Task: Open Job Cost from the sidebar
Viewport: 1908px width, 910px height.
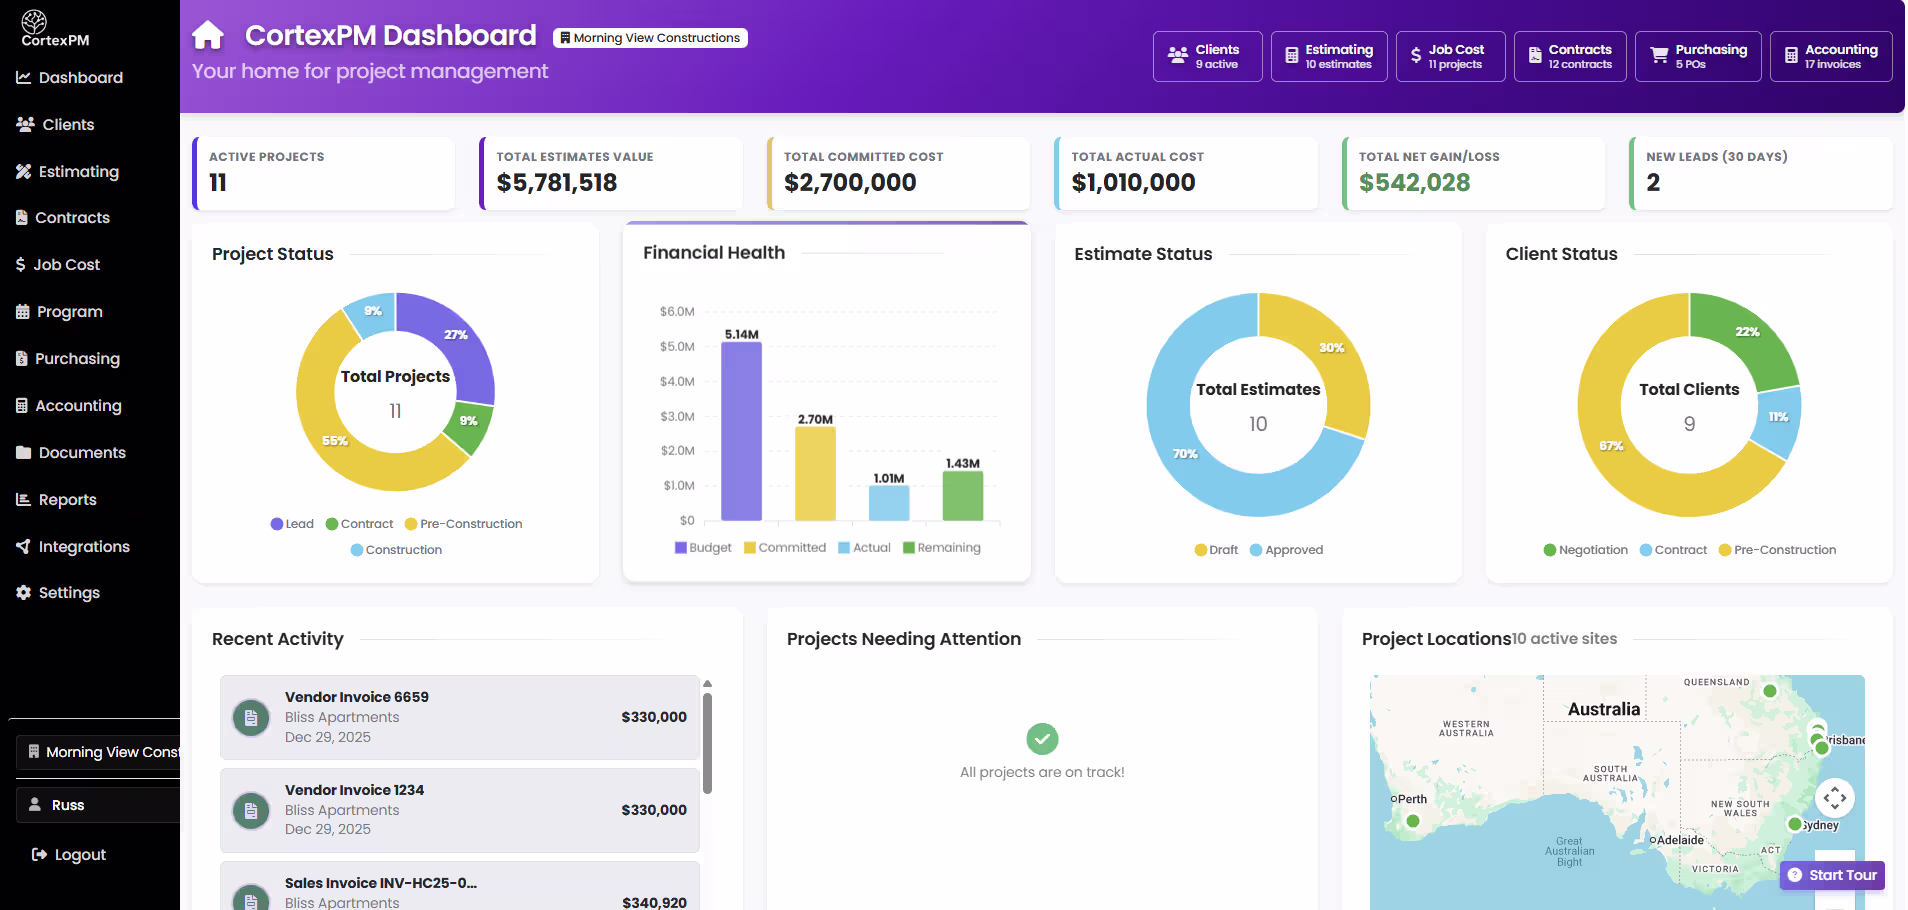Action: pyautogui.click(x=66, y=264)
